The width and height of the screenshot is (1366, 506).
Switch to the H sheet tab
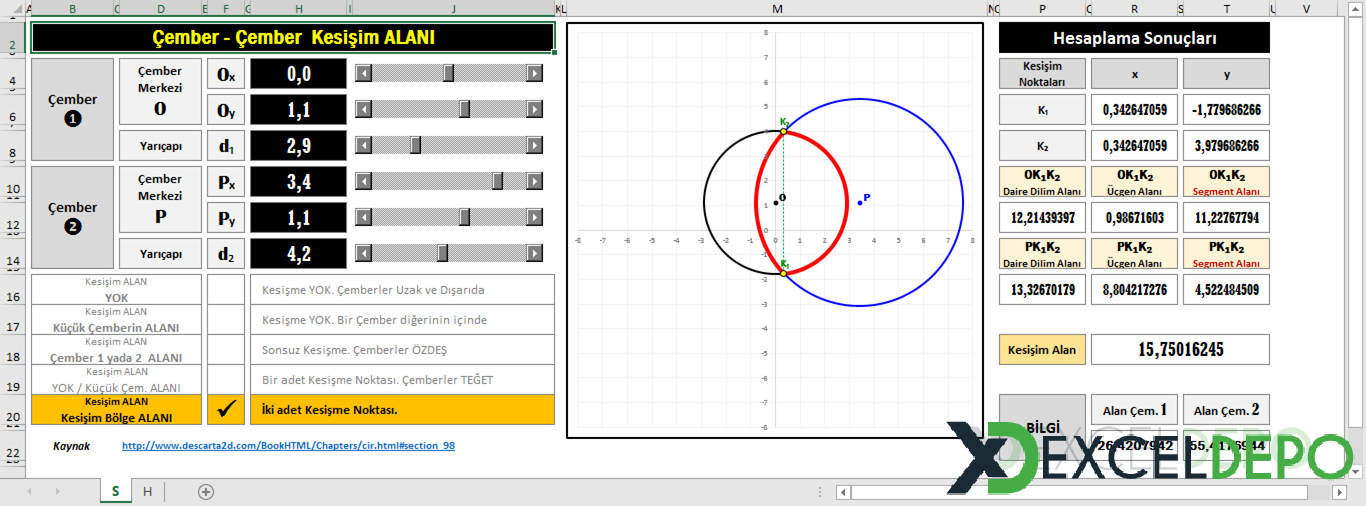pyautogui.click(x=147, y=491)
